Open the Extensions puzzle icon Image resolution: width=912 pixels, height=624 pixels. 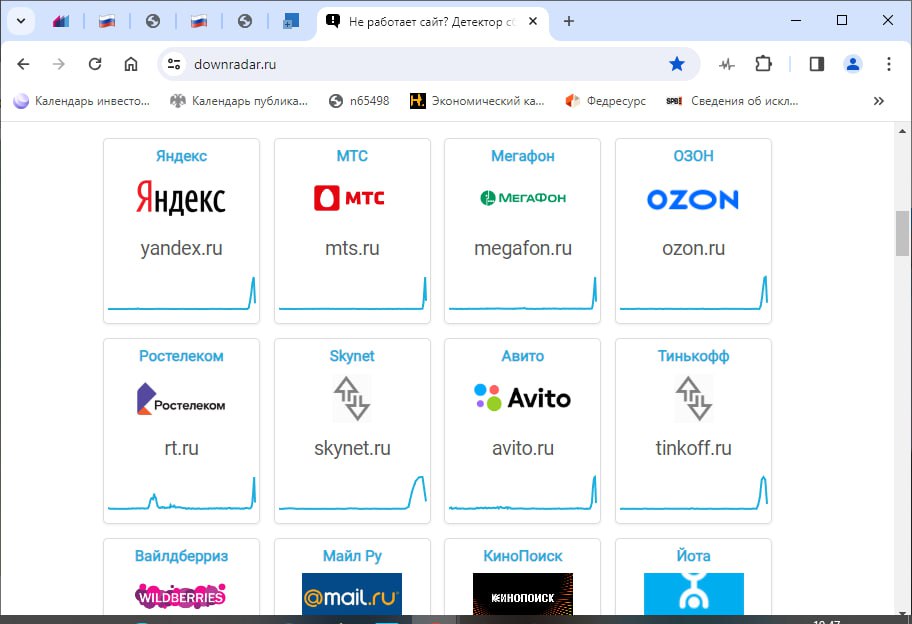[764, 64]
